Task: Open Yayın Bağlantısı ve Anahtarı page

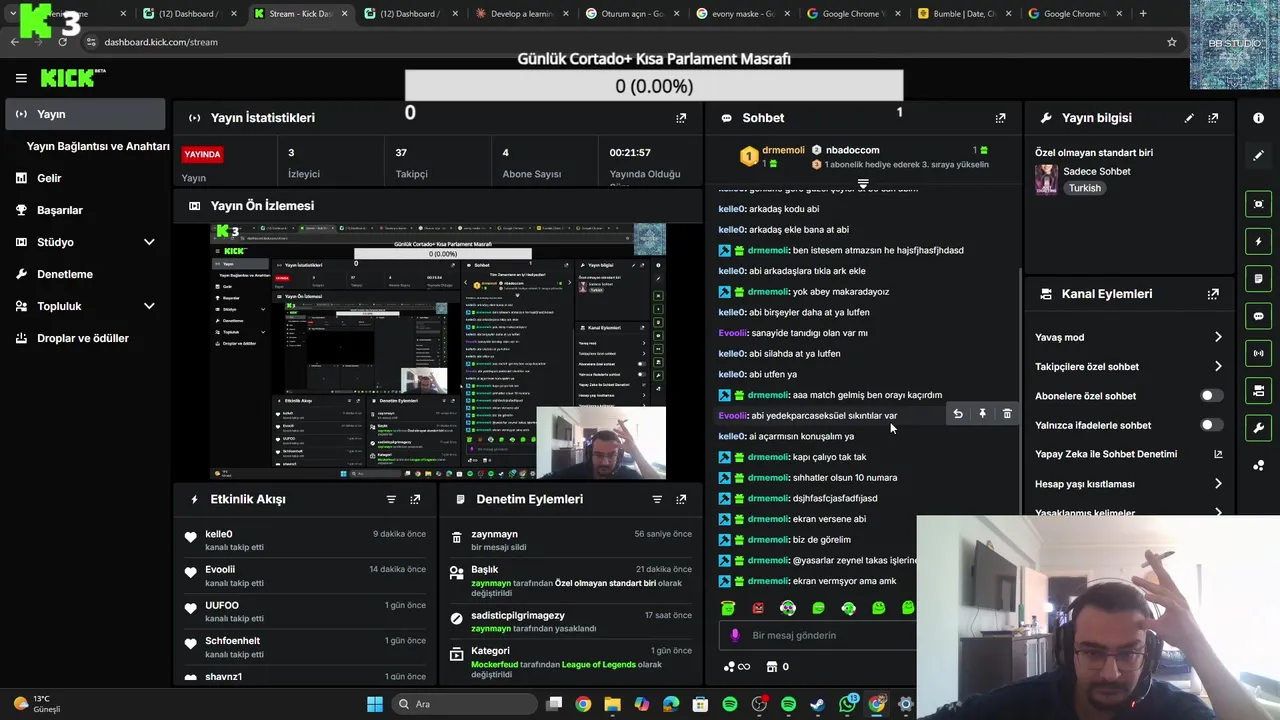Action: [x=98, y=146]
